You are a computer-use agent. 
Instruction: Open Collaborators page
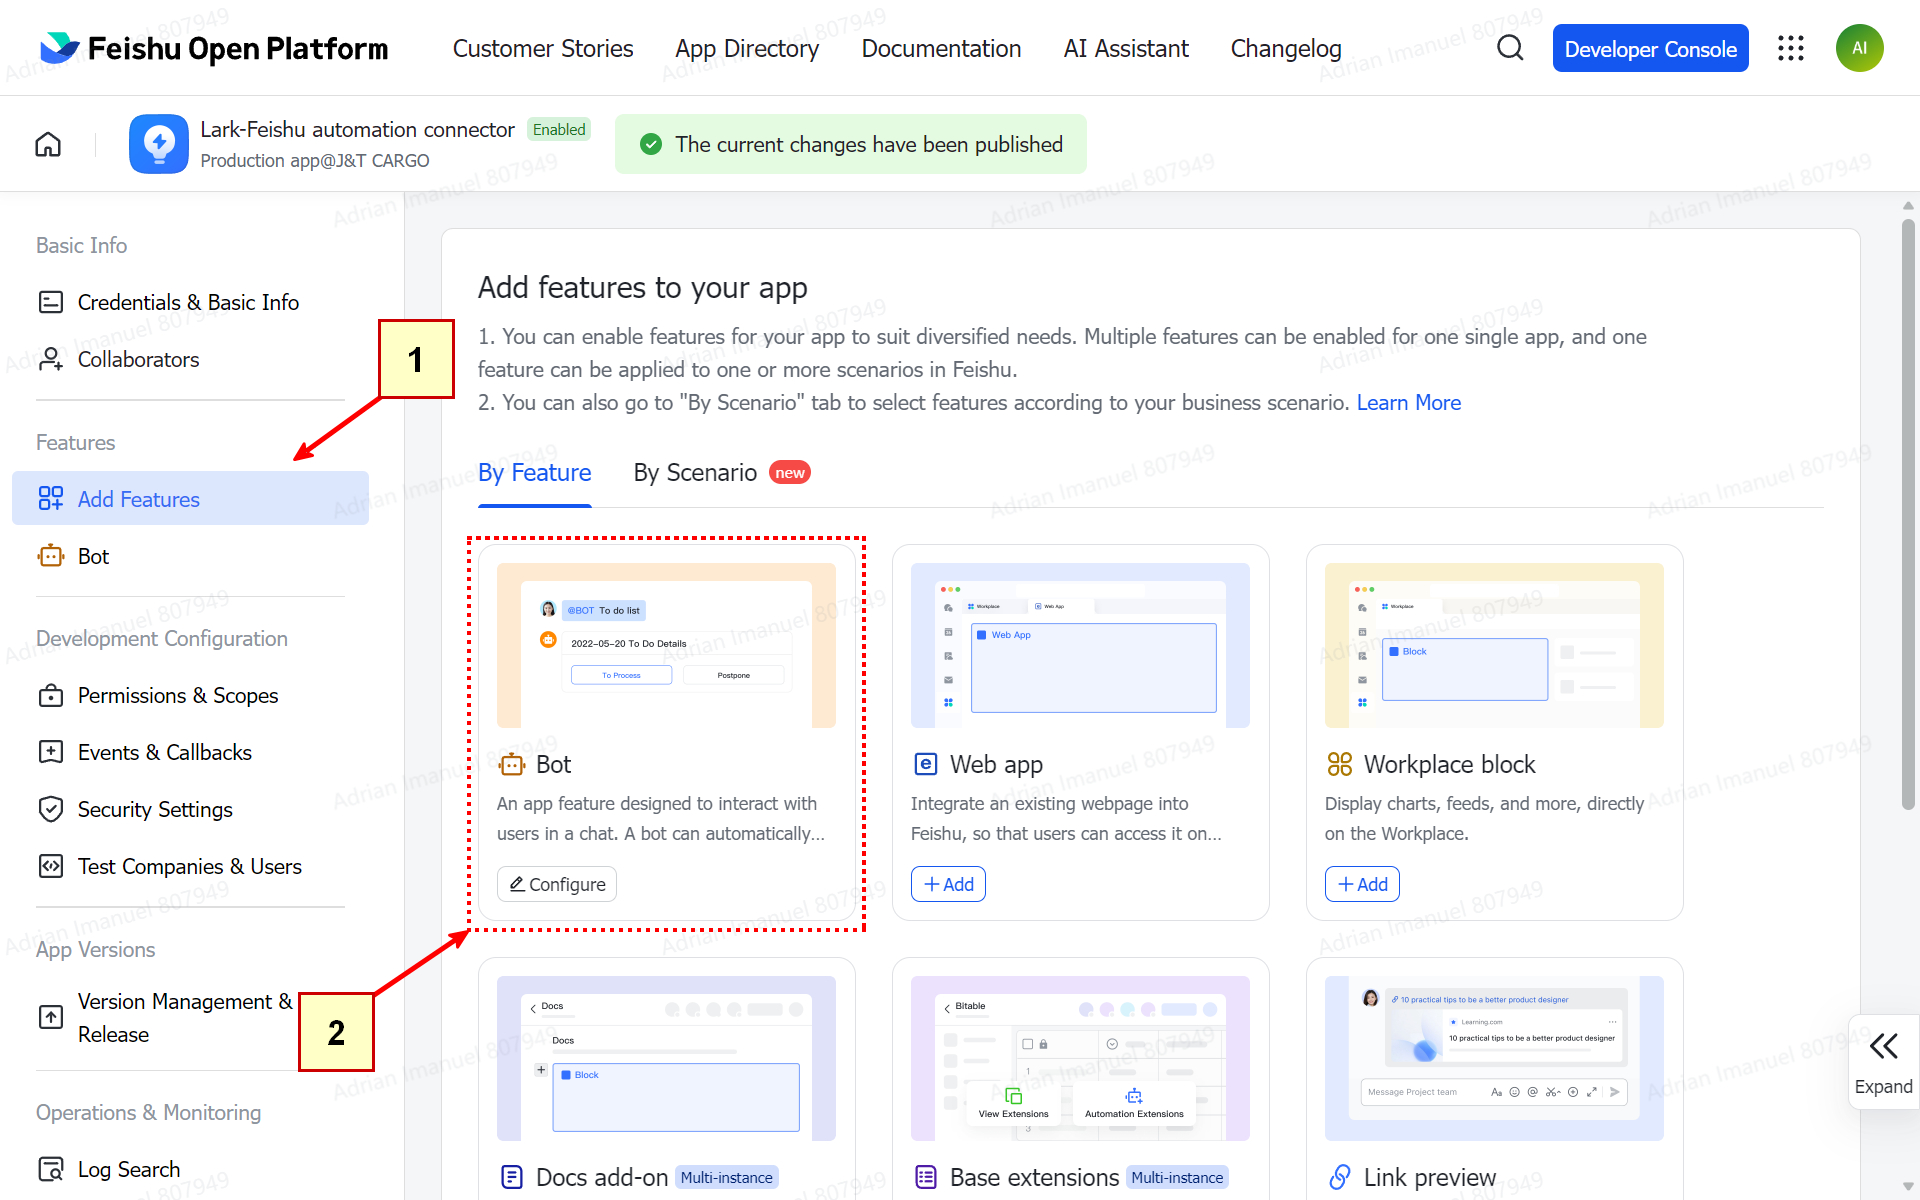(190, 359)
